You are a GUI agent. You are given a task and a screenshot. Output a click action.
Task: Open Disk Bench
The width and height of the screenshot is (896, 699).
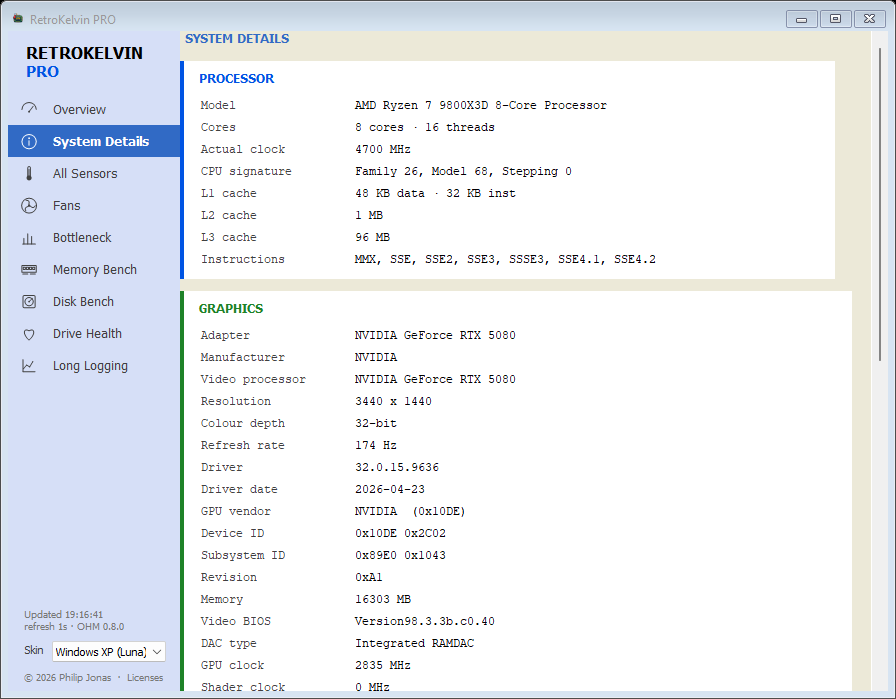click(x=94, y=301)
